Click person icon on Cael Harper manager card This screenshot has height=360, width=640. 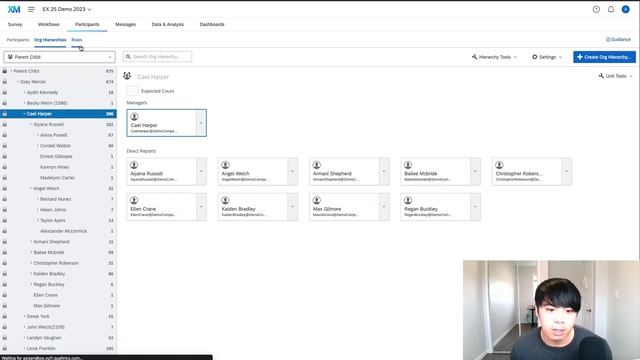pos(134,117)
